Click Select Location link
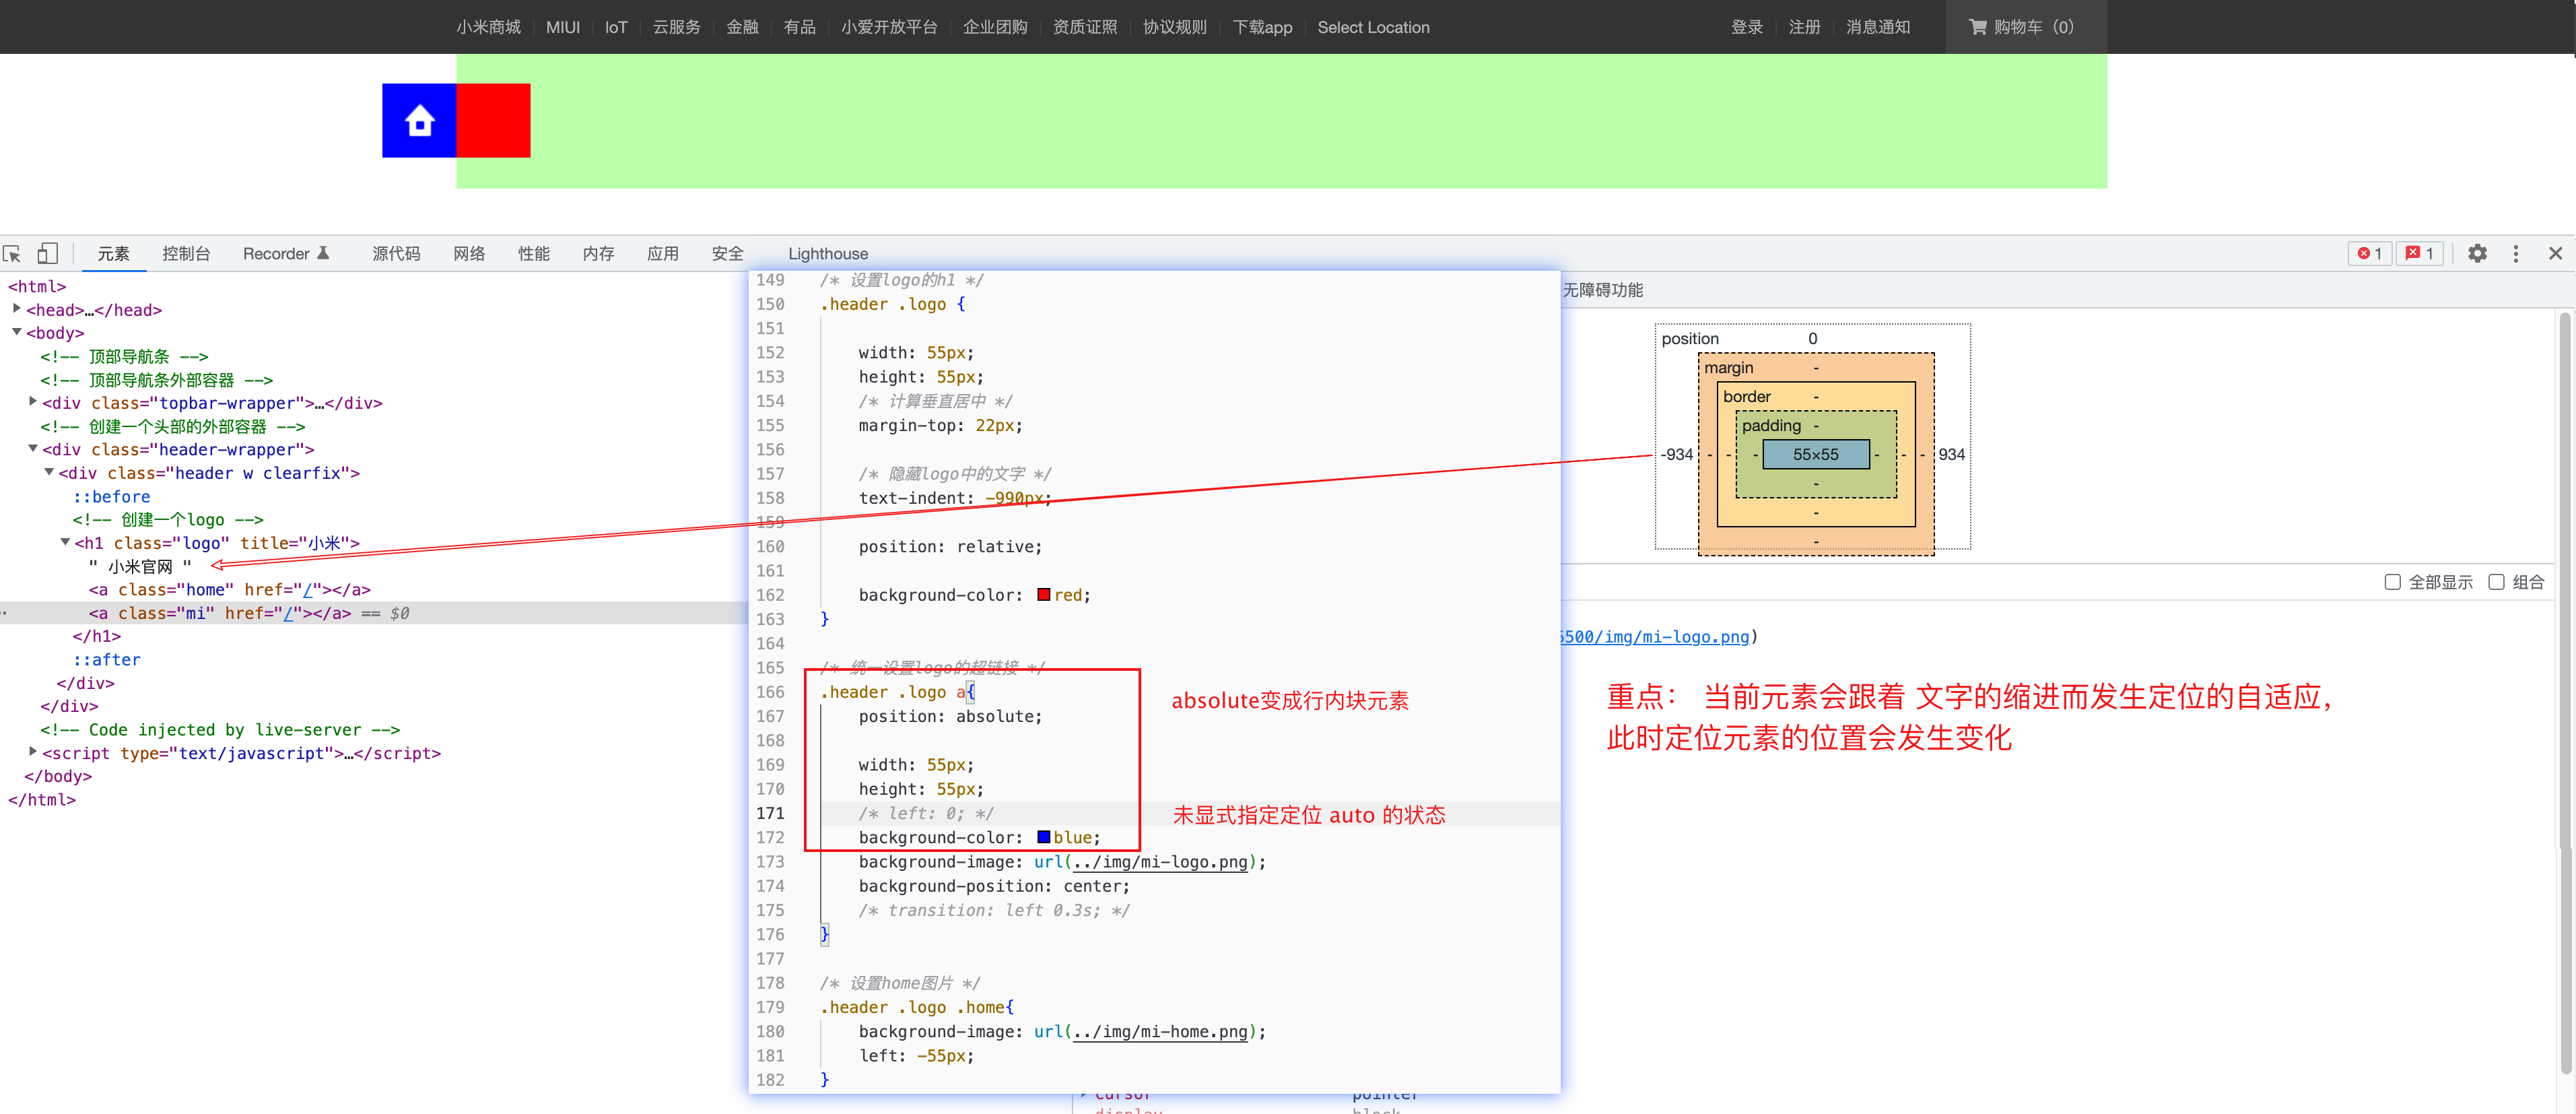The image size is (2576, 1114). click(1373, 27)
